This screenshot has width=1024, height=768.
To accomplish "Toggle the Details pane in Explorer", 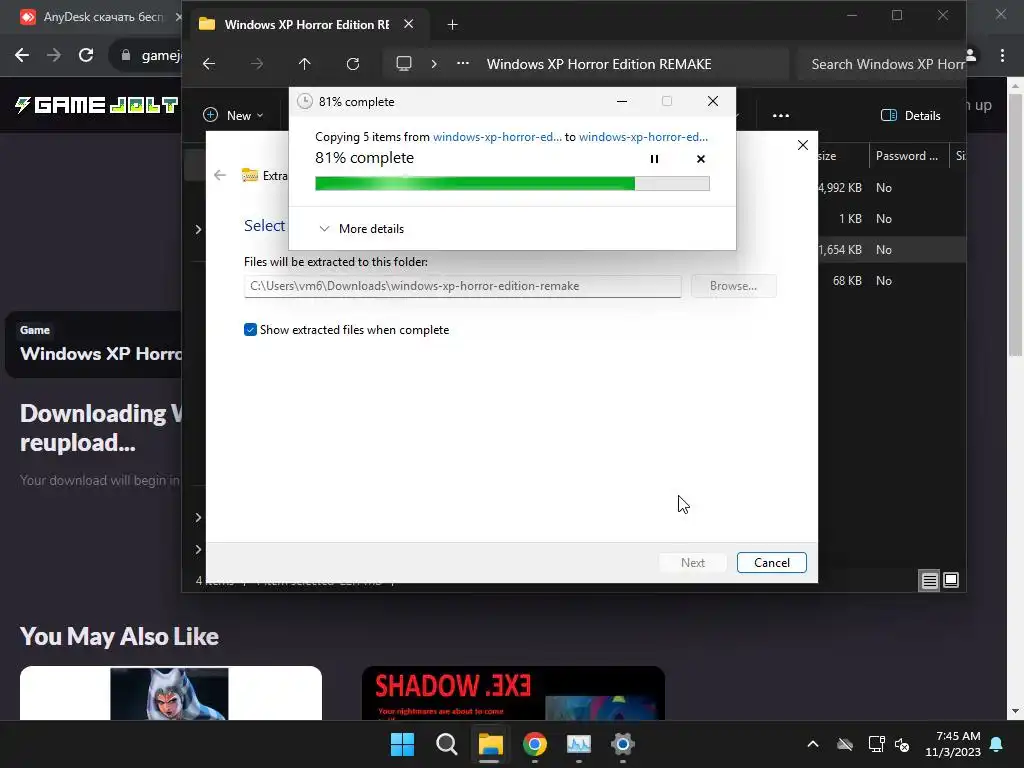I will (x=911, y=116).
